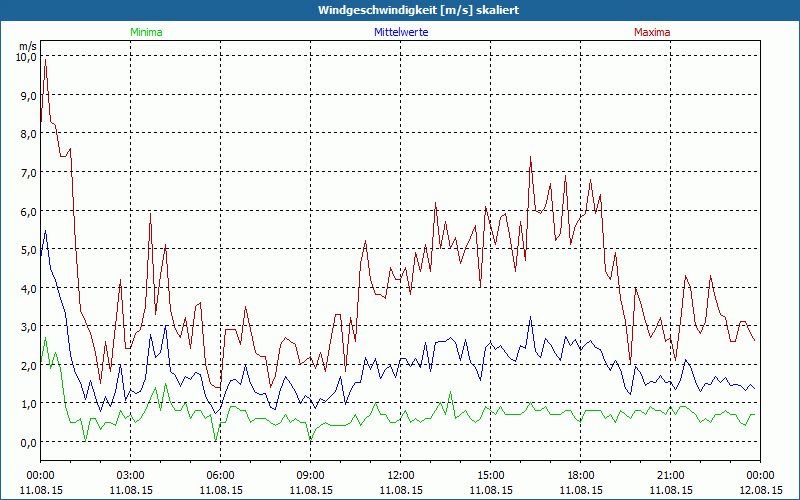Click the blue Mittelwerte legend label
The height and width of the screenshot is (500, 800).
click(x=401, y=32)
